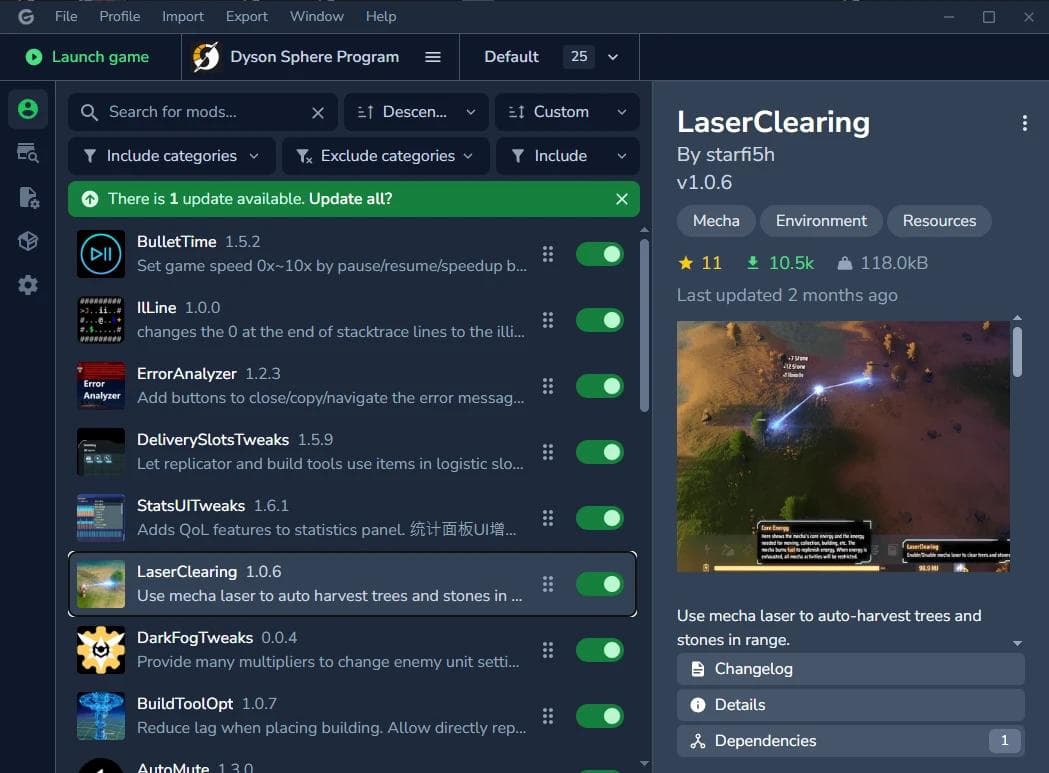The width and height of the screenshot is (1049, 773).
Task: Expand the Dependencies section
Action: tap(850, 741)
